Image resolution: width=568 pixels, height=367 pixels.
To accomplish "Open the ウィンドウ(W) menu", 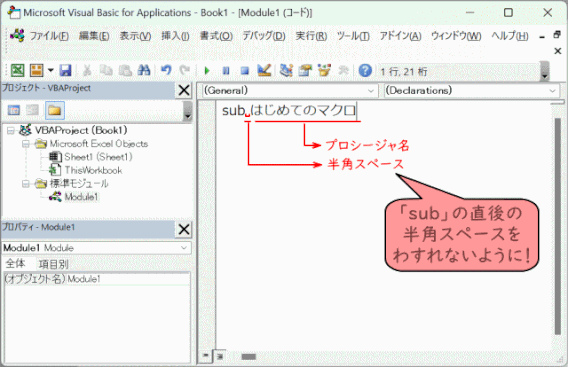I will [456, 36].
